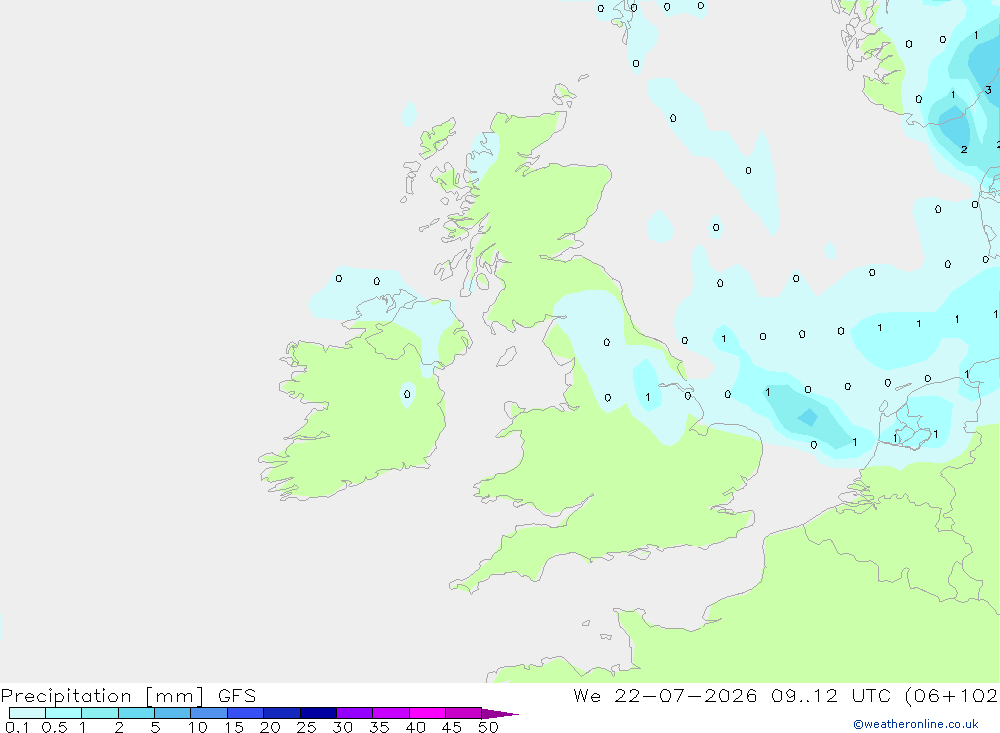Click the purple over-50 legend arrow
1000x733 pixels.
500,714
